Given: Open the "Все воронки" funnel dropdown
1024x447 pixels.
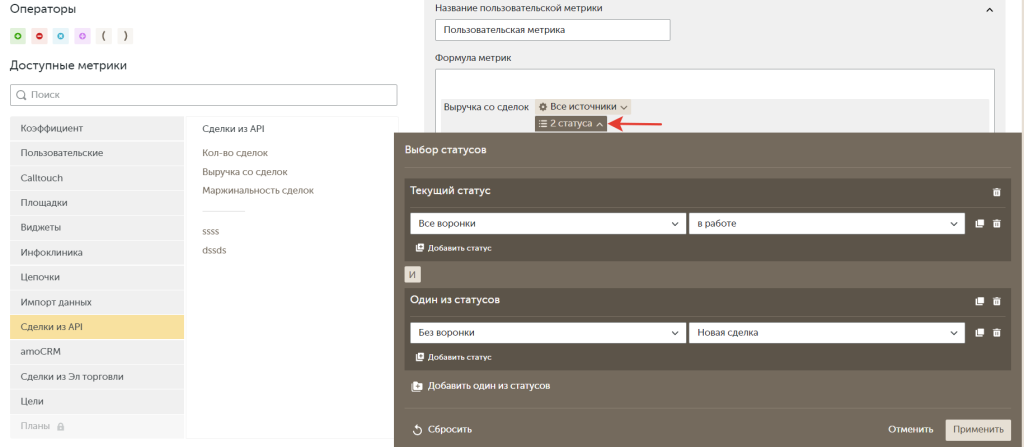Looking at the screenshot, I should (x=545, y=224).
